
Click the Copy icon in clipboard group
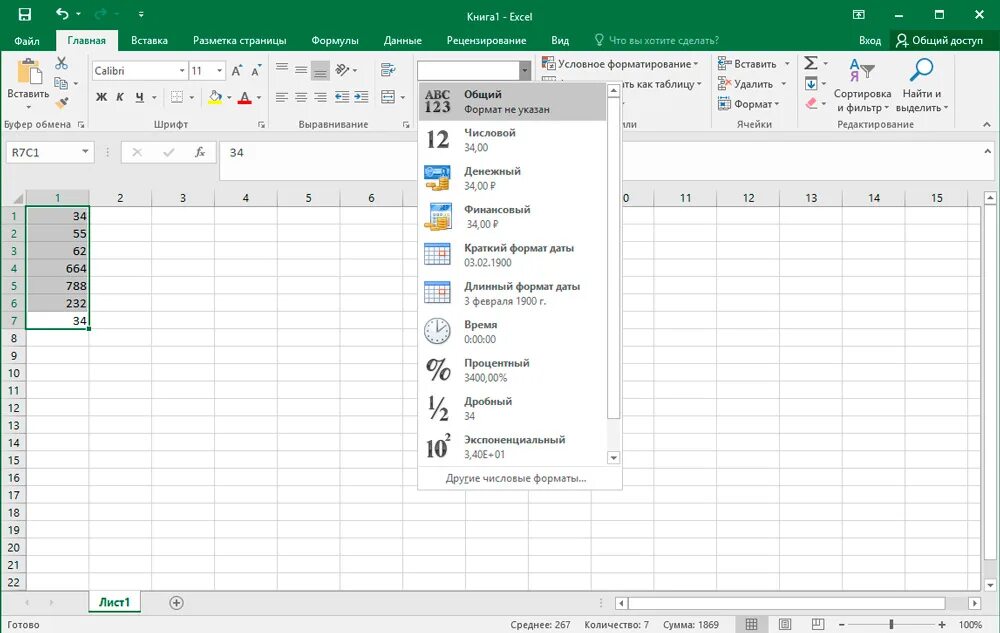pos(61,83)
